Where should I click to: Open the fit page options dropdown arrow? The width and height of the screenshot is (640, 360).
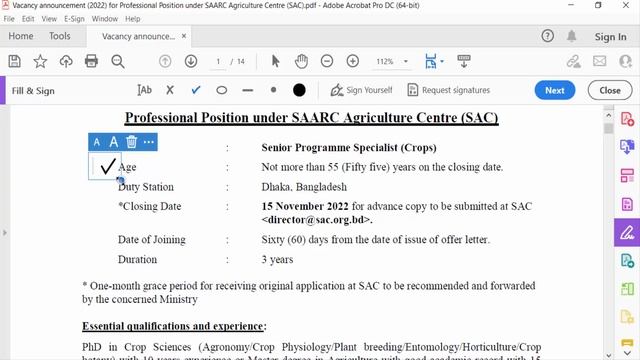(442, 61)
